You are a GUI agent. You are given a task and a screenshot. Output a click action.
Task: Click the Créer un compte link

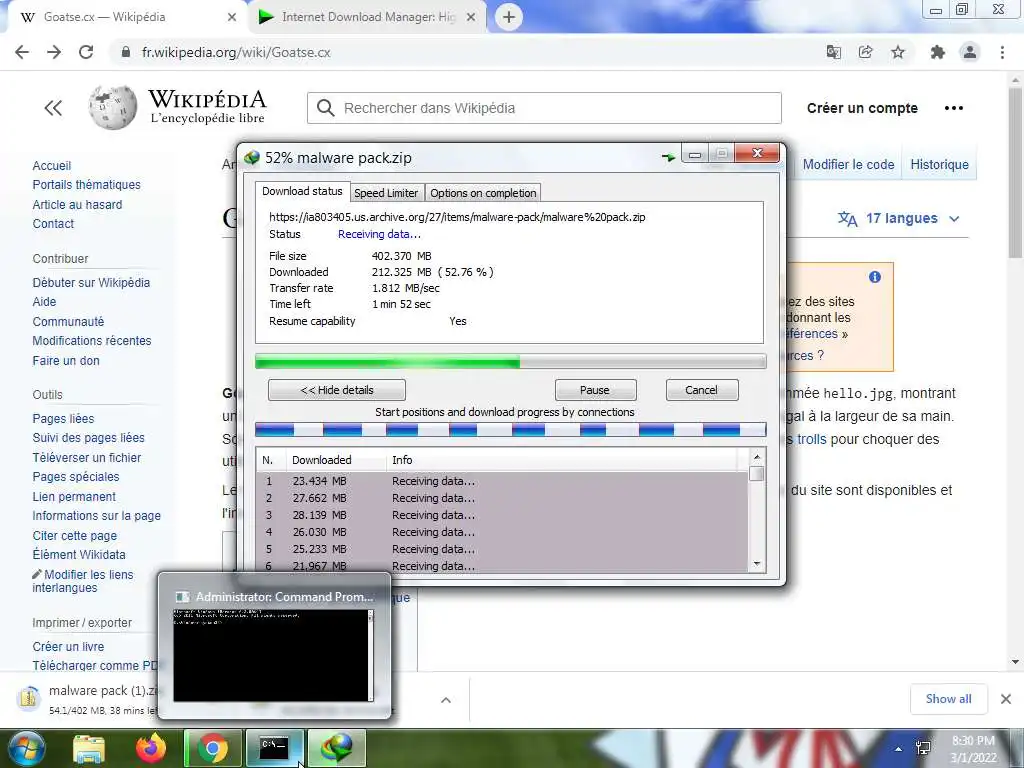[x=862, y=108]
